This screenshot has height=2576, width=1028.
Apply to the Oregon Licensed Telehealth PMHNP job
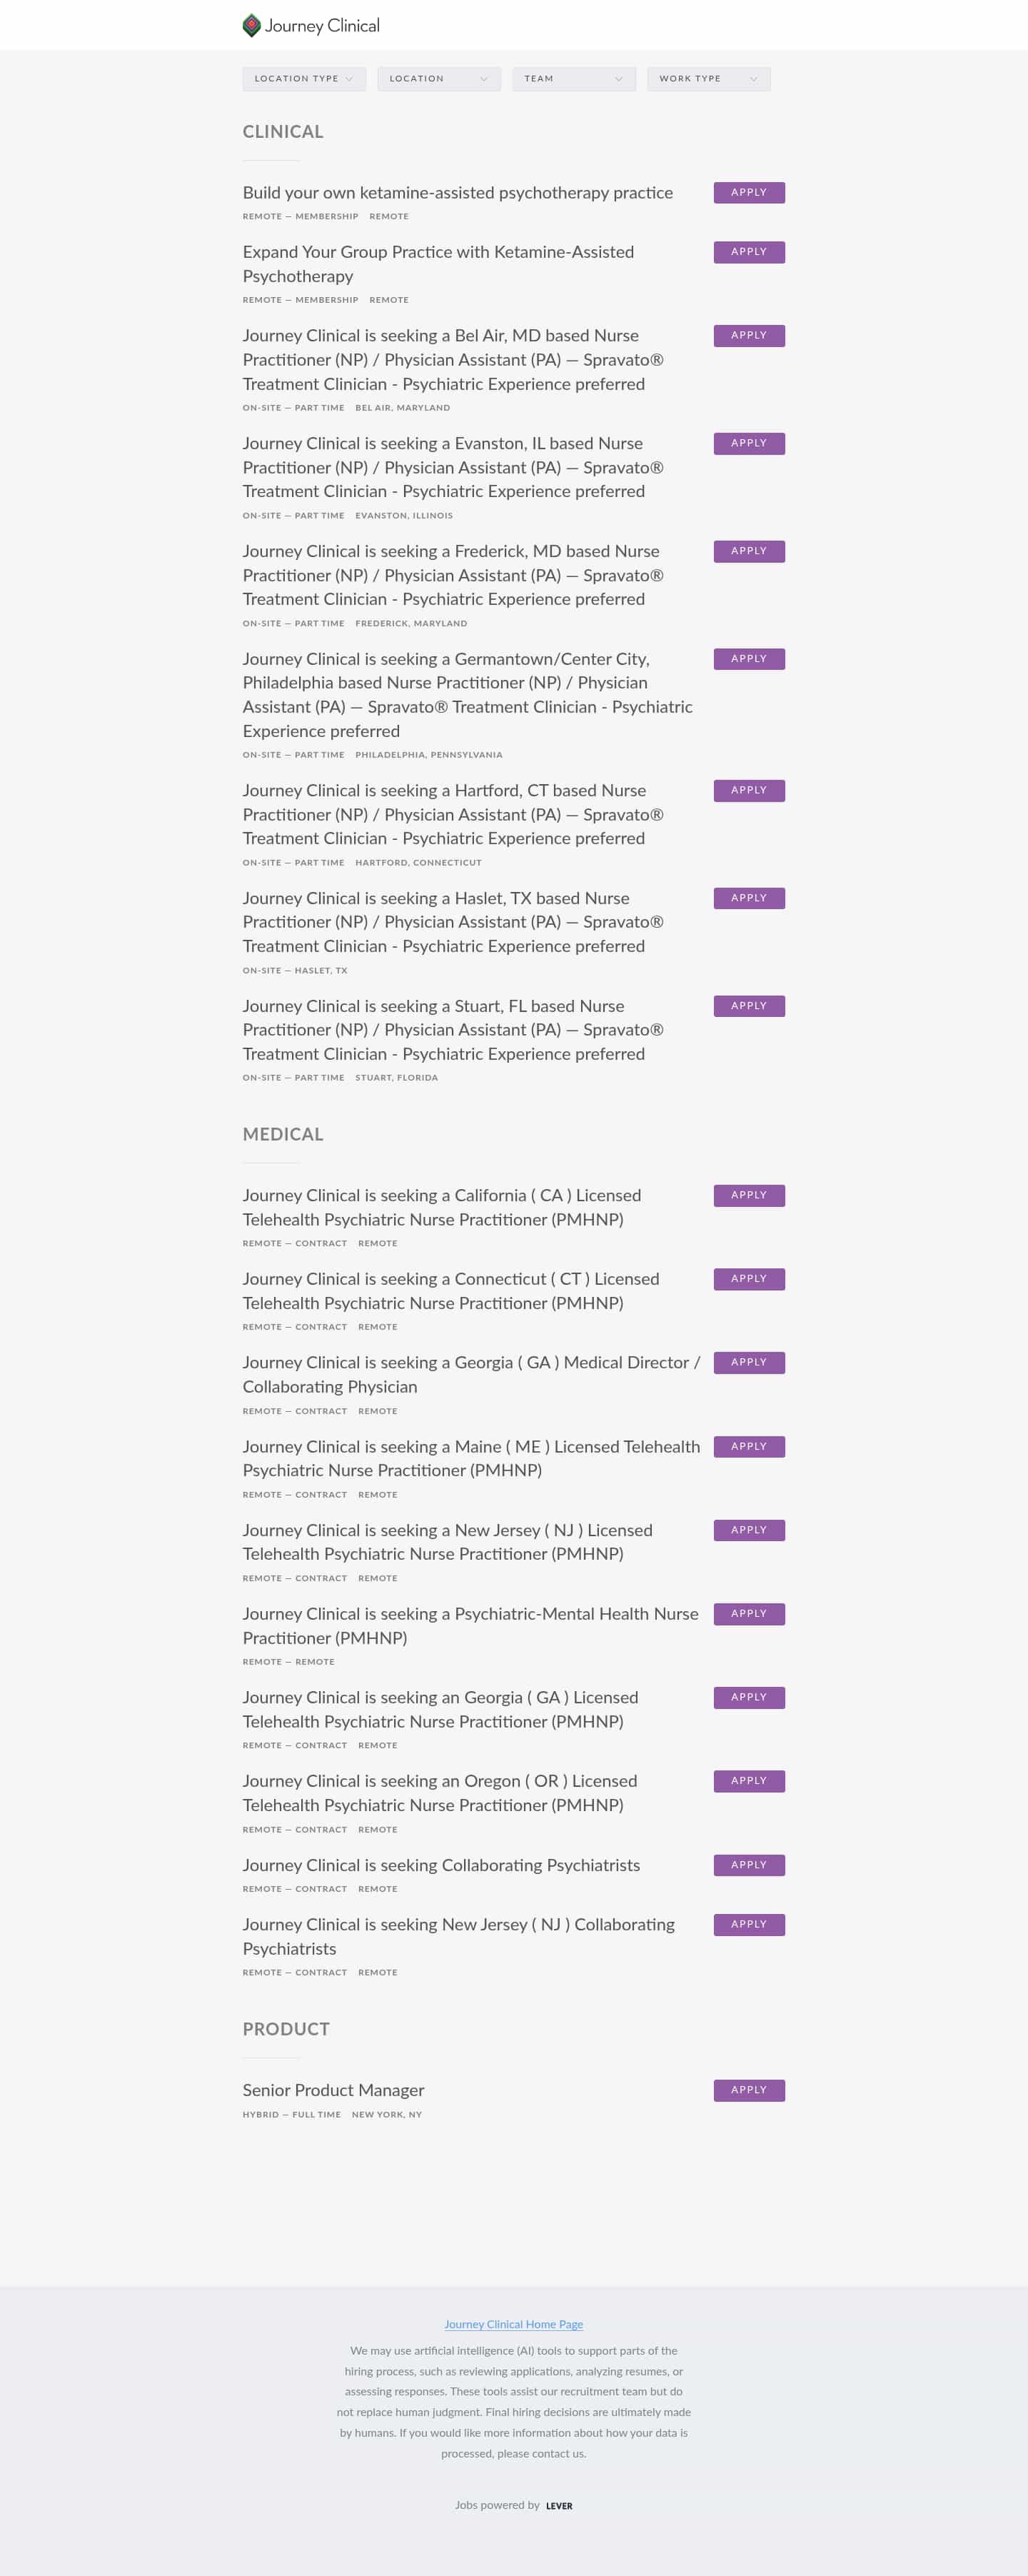(x=748, y=1781)
